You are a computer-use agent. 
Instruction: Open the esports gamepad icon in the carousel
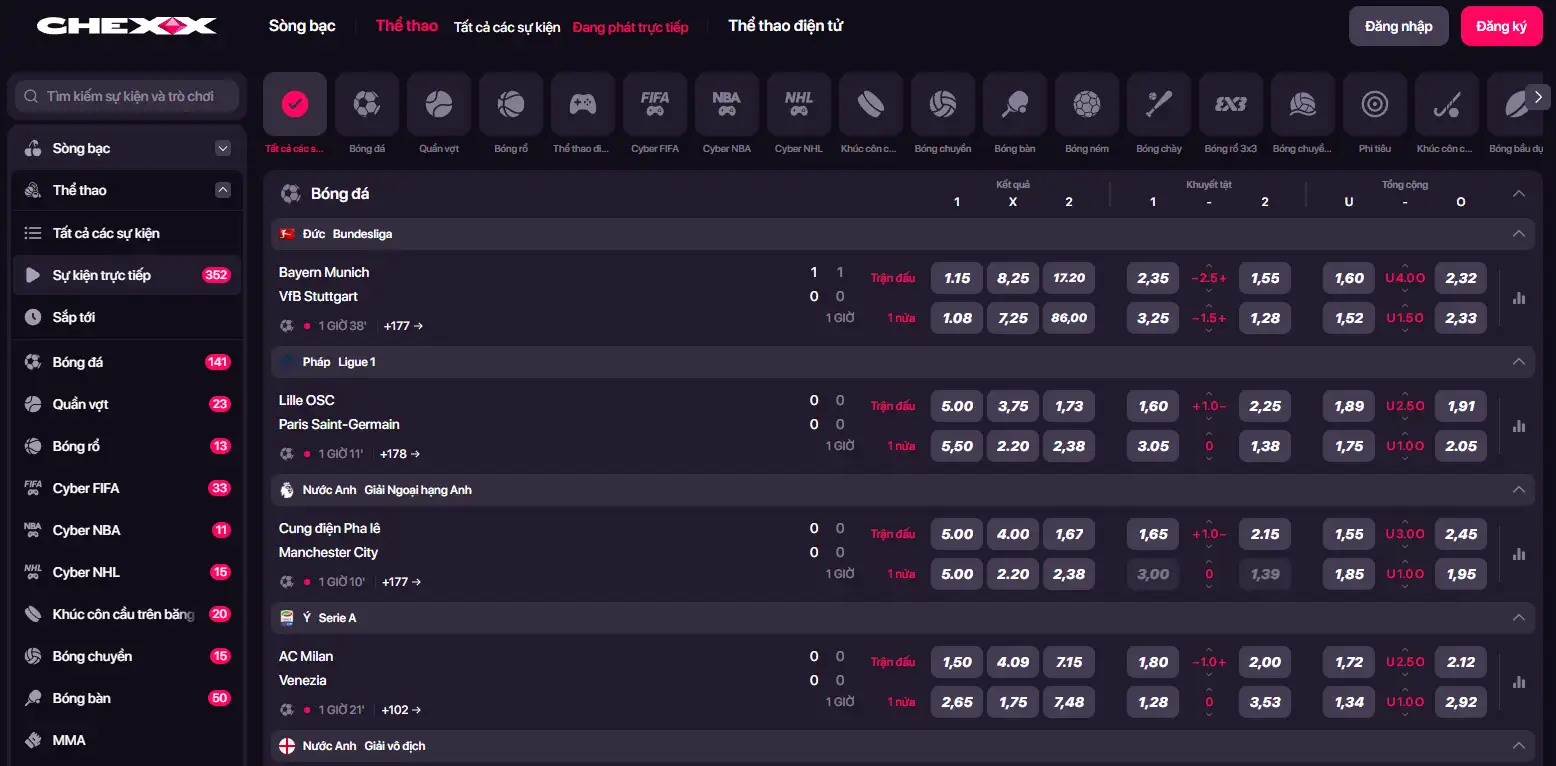tap(583, 104)
